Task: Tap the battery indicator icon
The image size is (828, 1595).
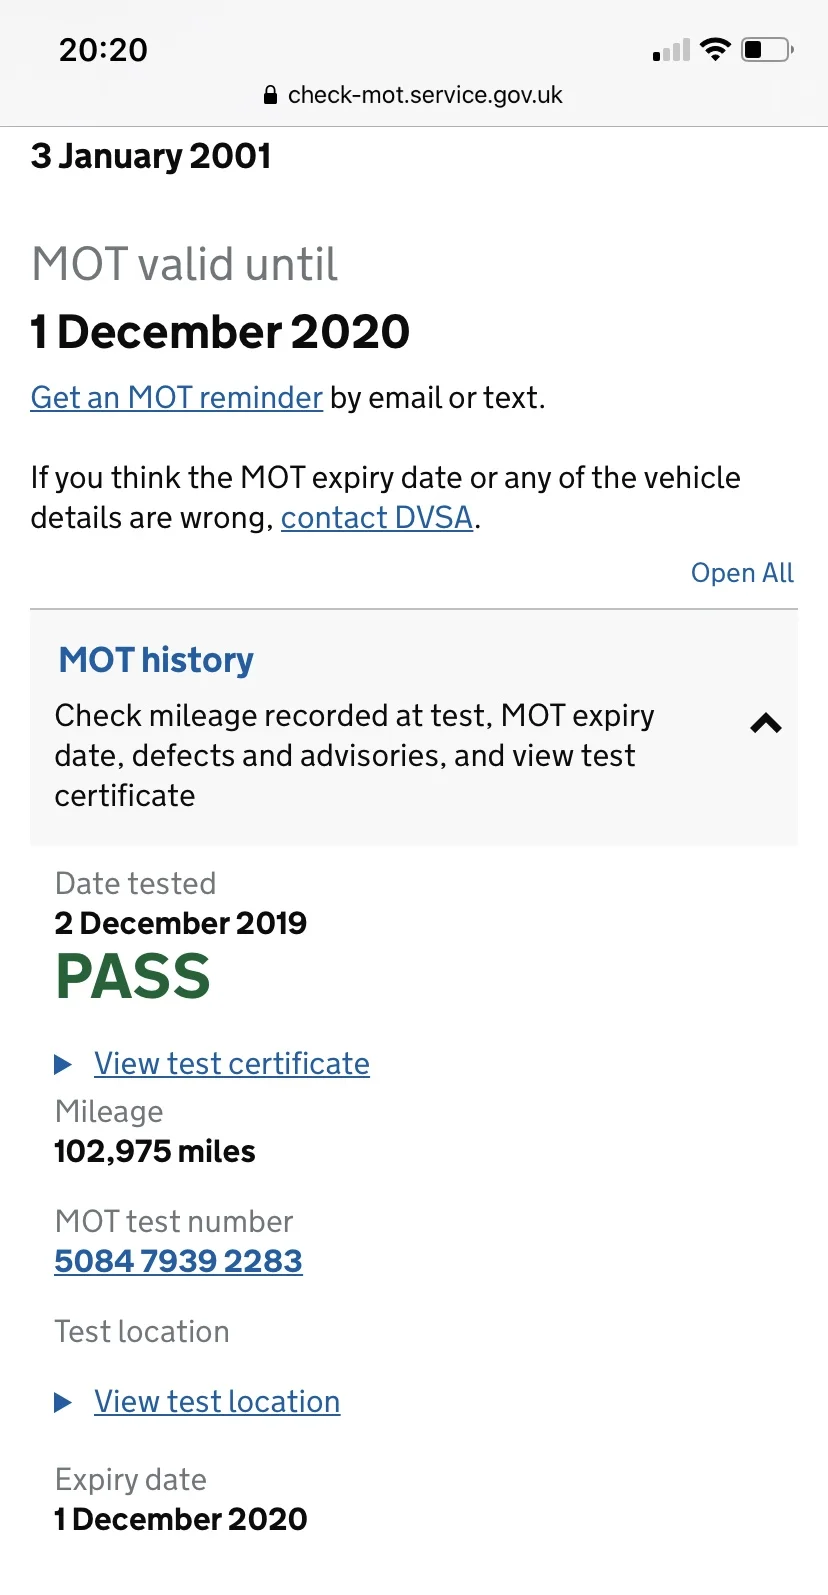Action: tap(767, 49)
